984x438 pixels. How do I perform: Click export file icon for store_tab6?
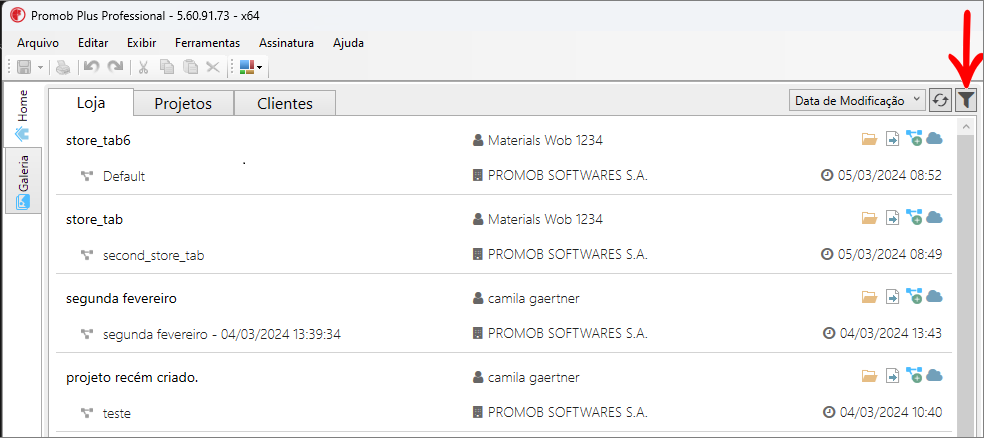tap(892, 139)
